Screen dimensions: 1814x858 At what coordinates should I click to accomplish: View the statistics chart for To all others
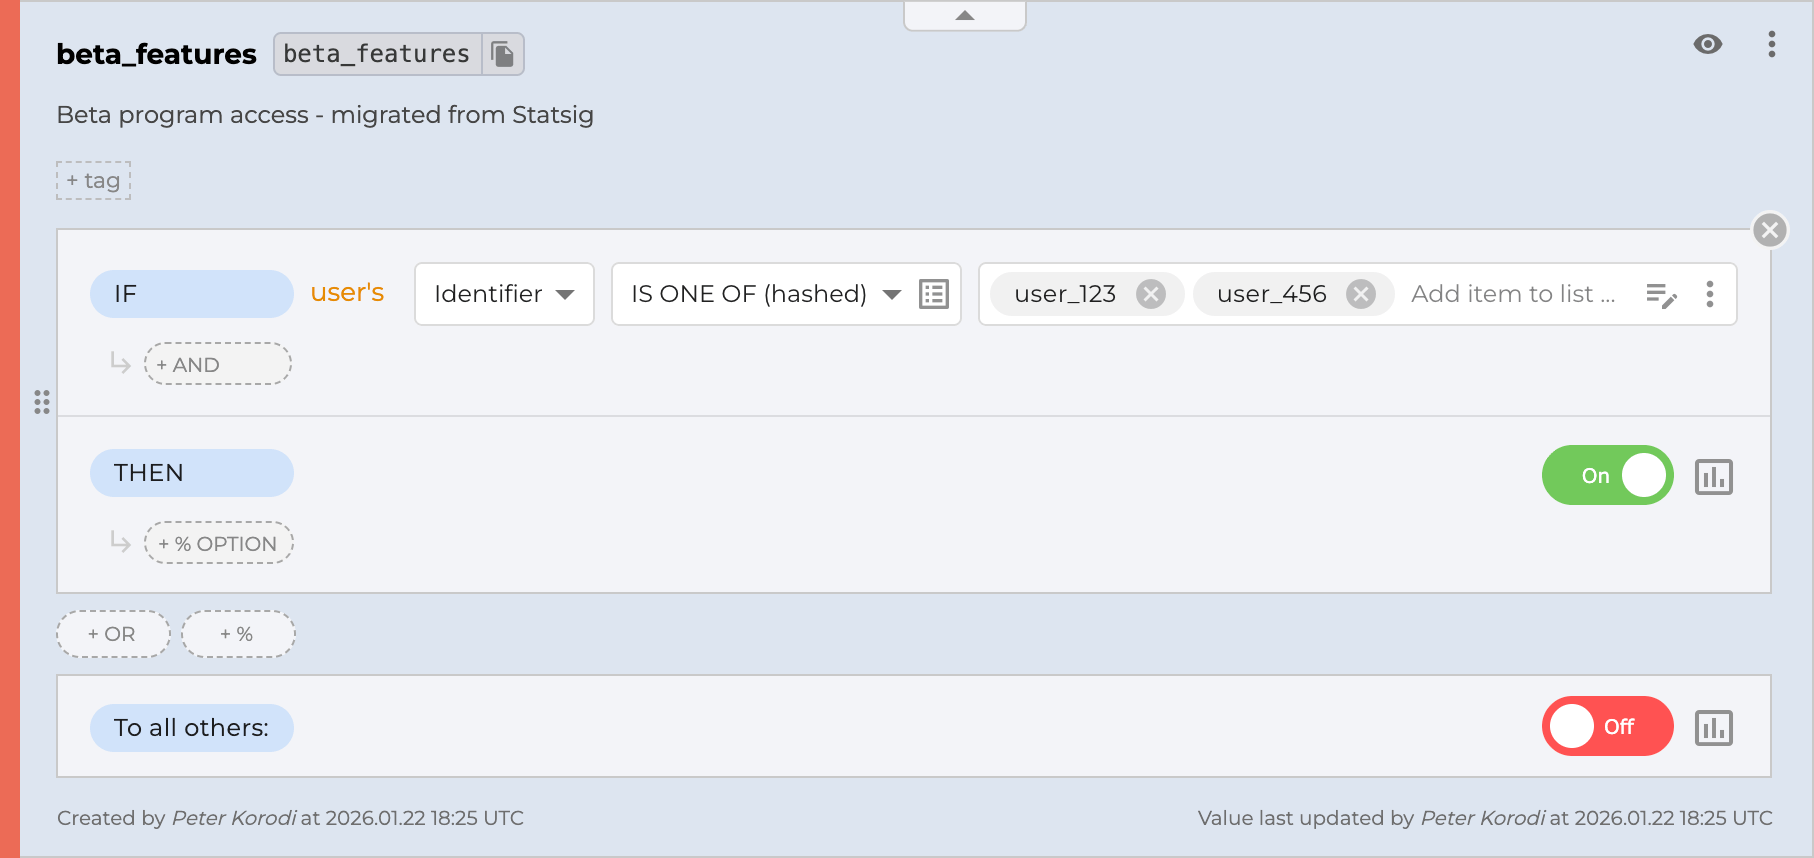coord(1714,728)
